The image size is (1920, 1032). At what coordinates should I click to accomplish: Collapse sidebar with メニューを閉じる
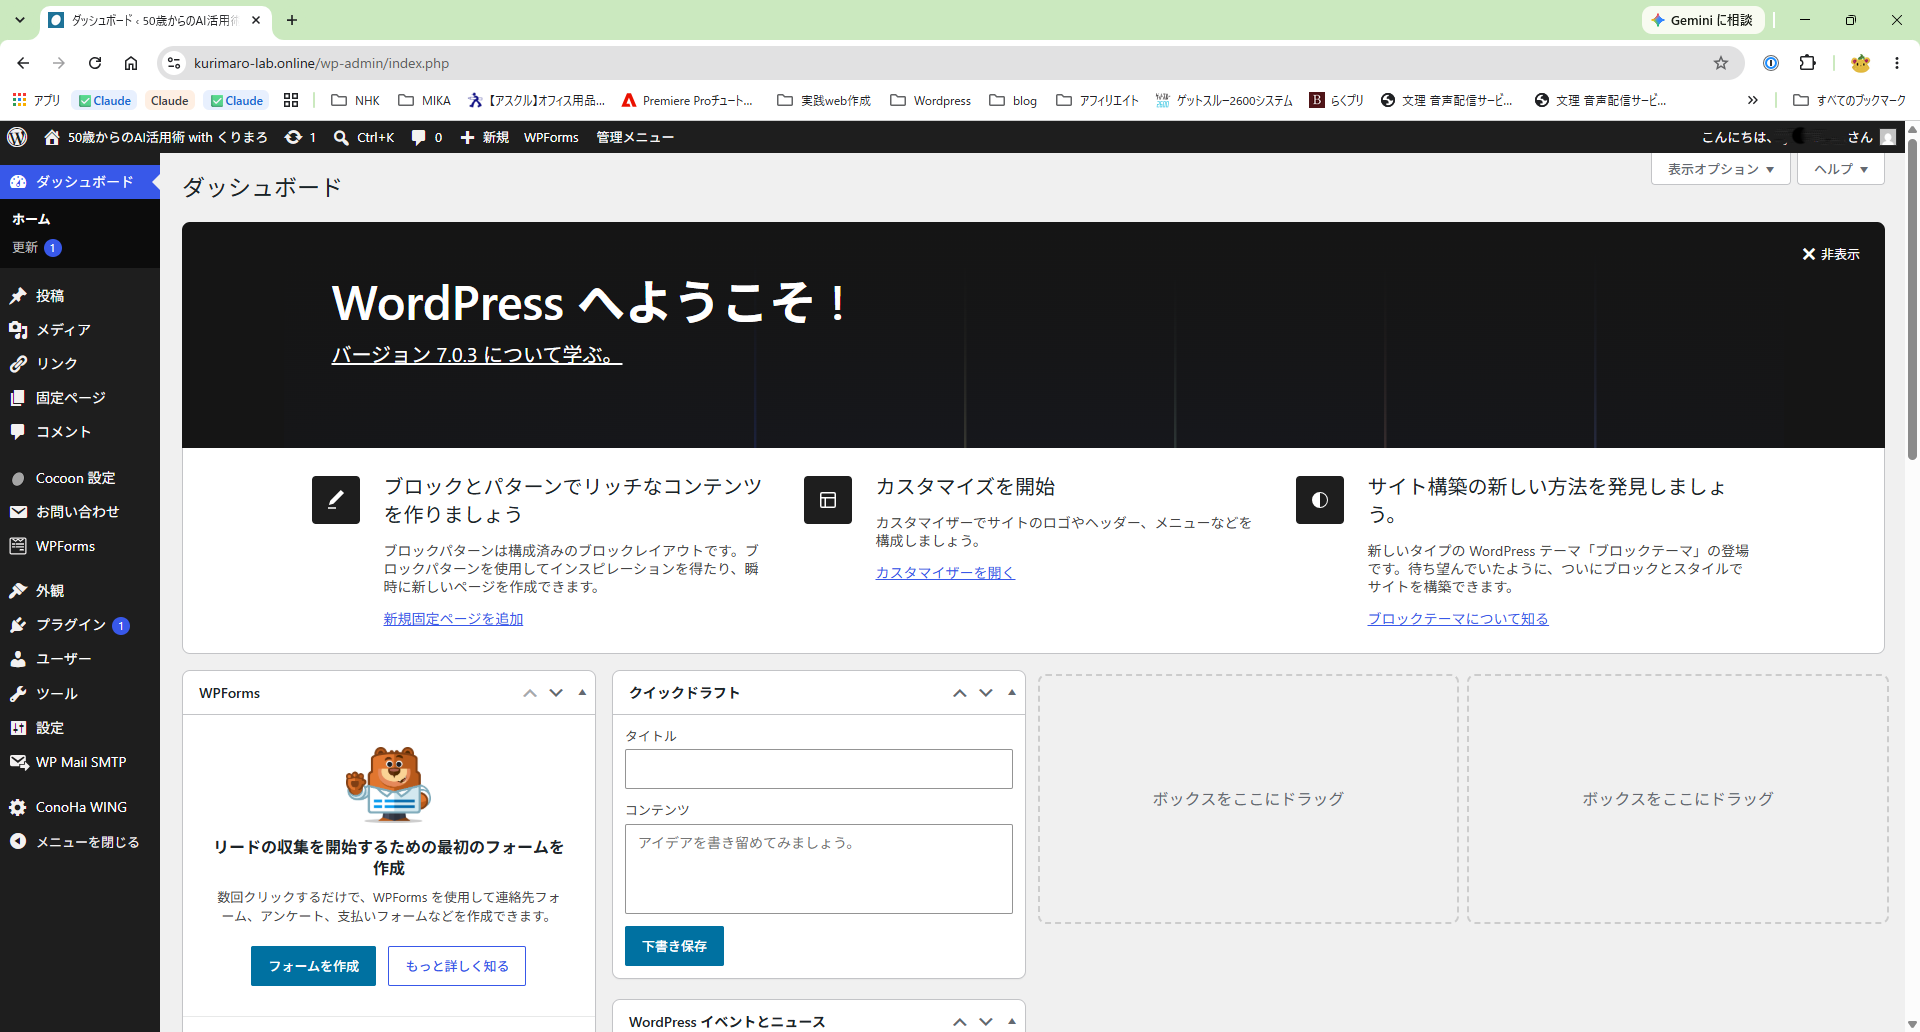pyautogui.click(x=80, y=842)
